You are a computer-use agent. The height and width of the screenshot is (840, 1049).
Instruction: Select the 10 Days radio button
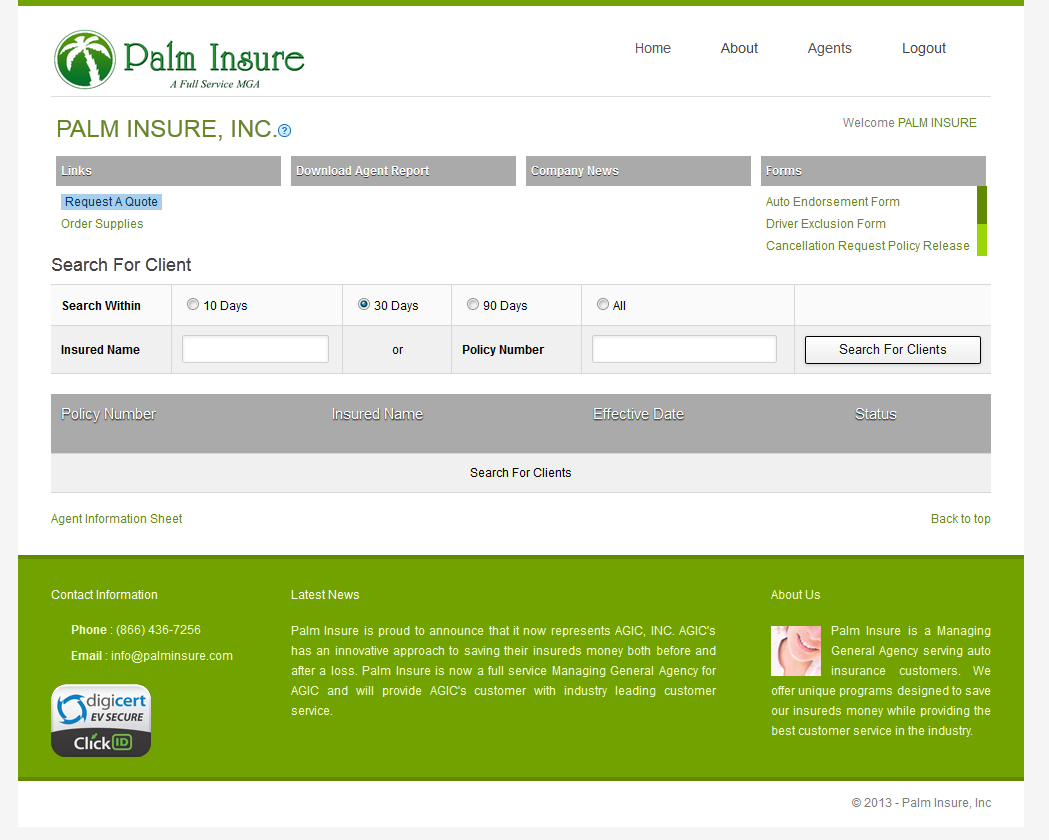[x=193, y=305]
